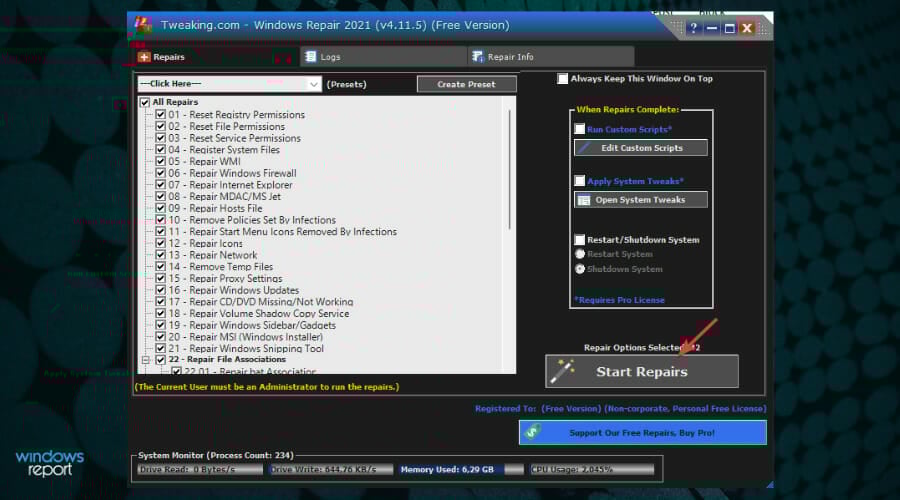
Task: Select 21 - Repair Windows Snipping Tool text
Action: (246, 348)
